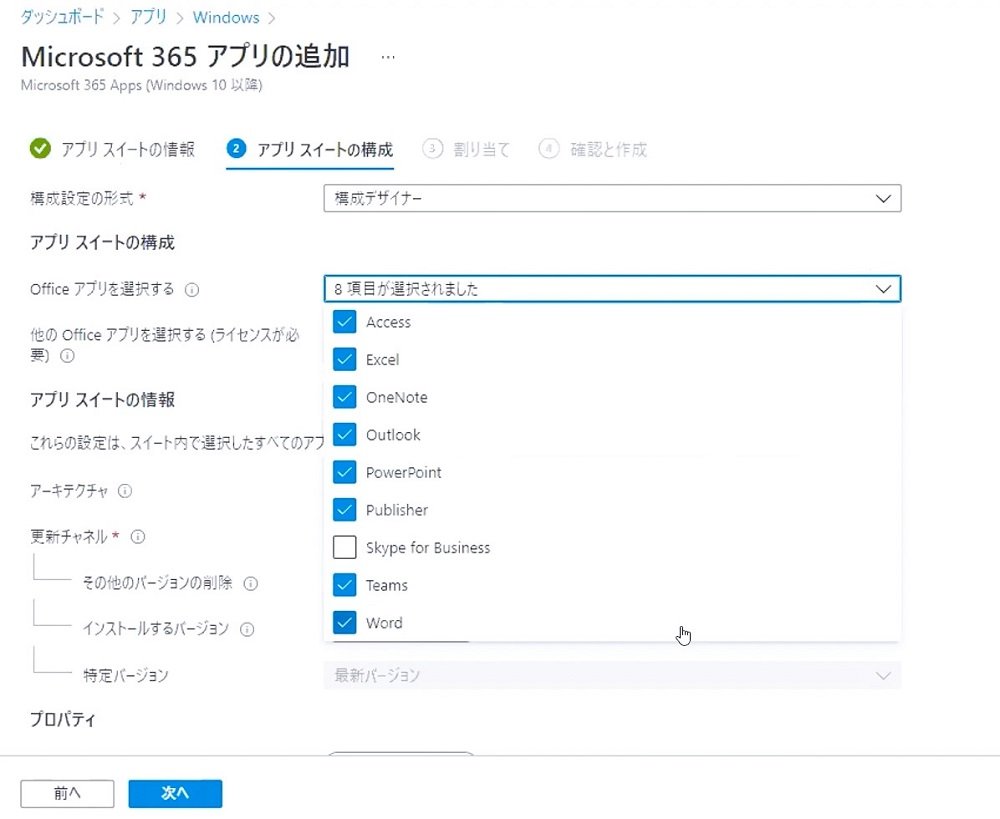Check the Skype for Business checkbox

point(344,547)
